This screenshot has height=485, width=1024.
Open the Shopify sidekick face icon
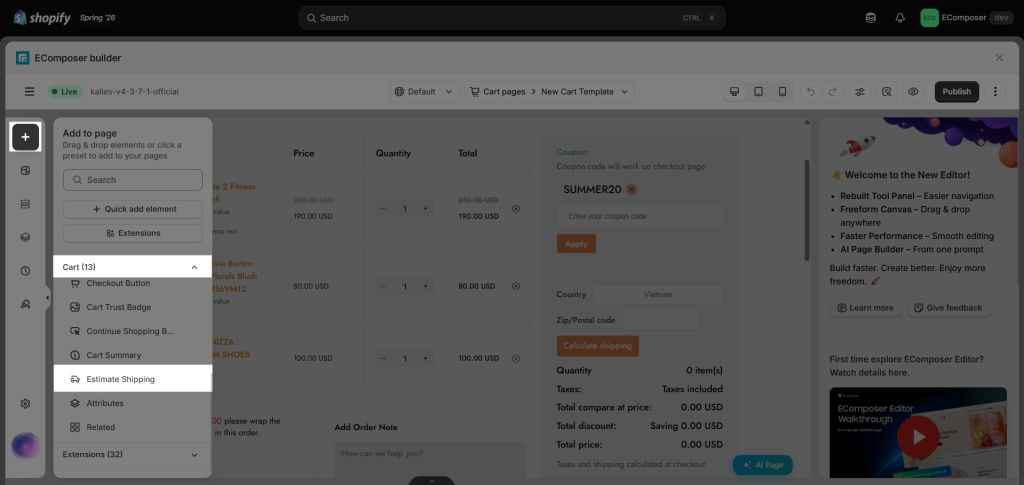coord(871,18)
